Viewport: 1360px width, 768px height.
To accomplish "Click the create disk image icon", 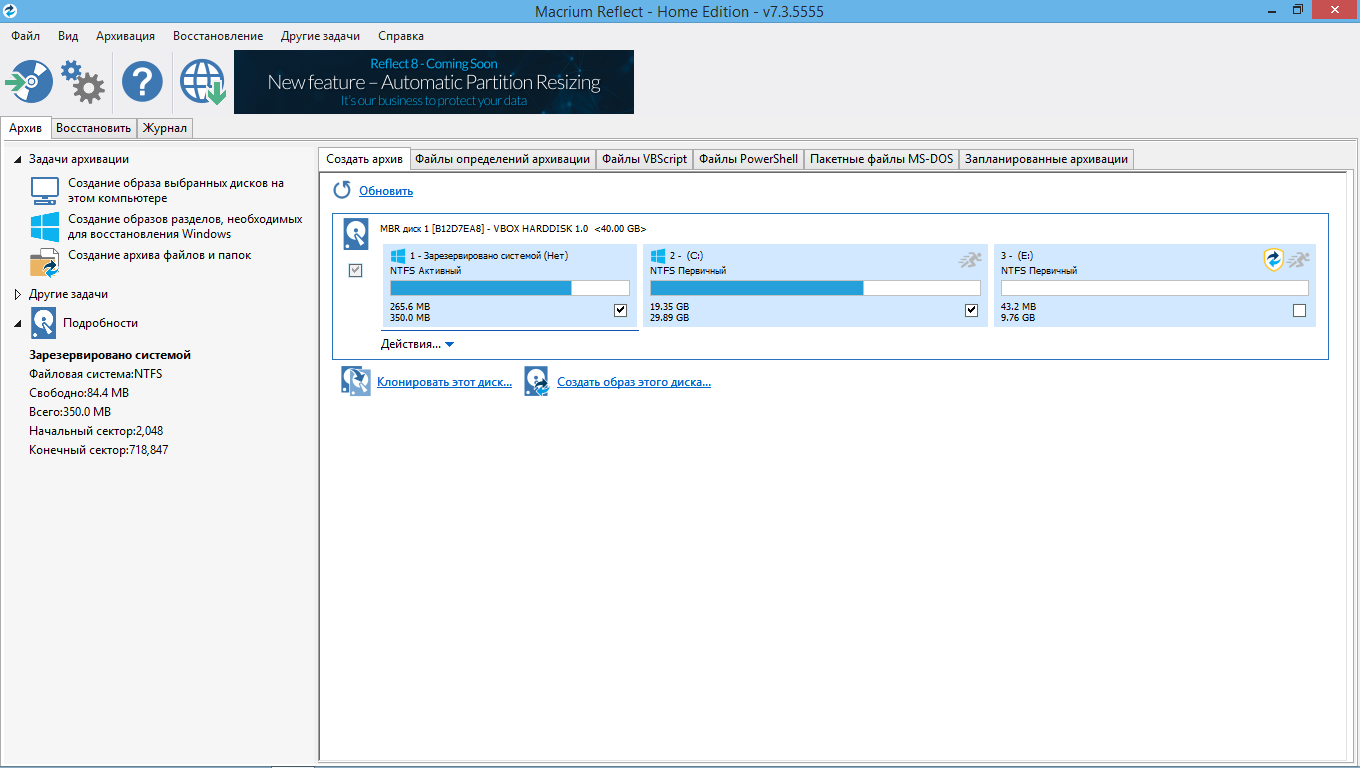I will coord(537,382).
